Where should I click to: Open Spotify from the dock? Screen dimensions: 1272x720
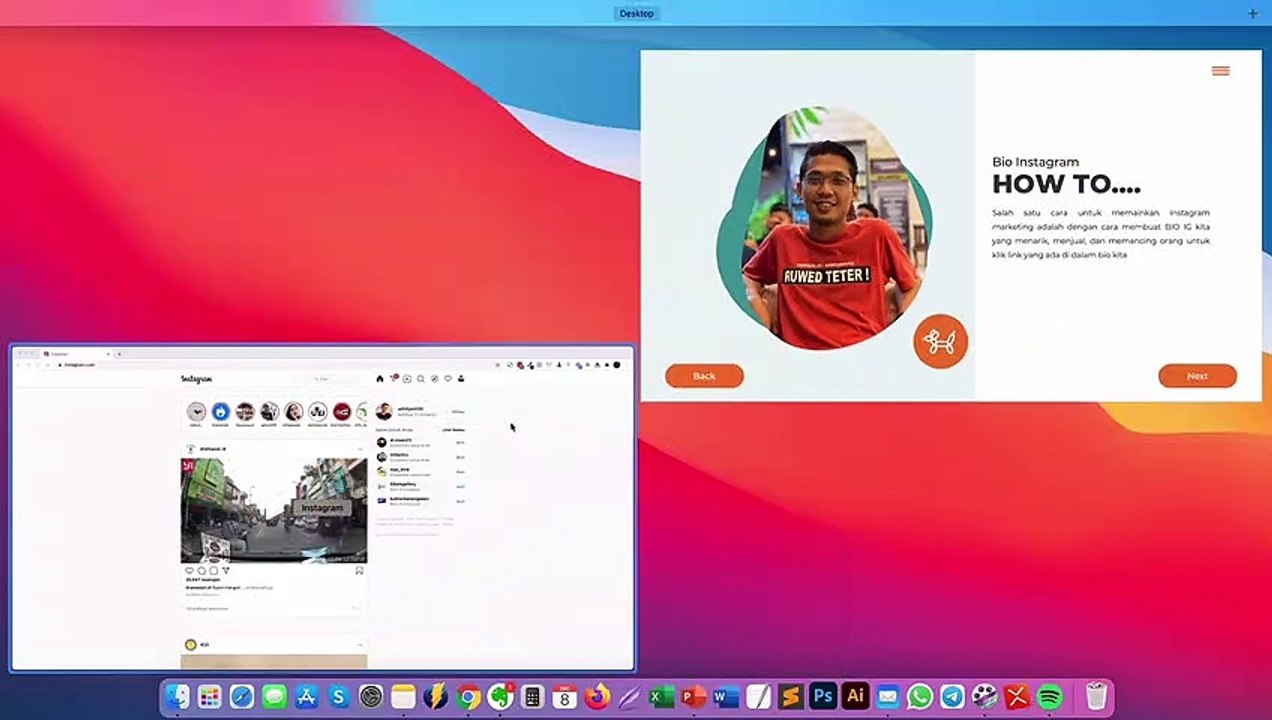pyautogui.click(x=1049, y=697)
